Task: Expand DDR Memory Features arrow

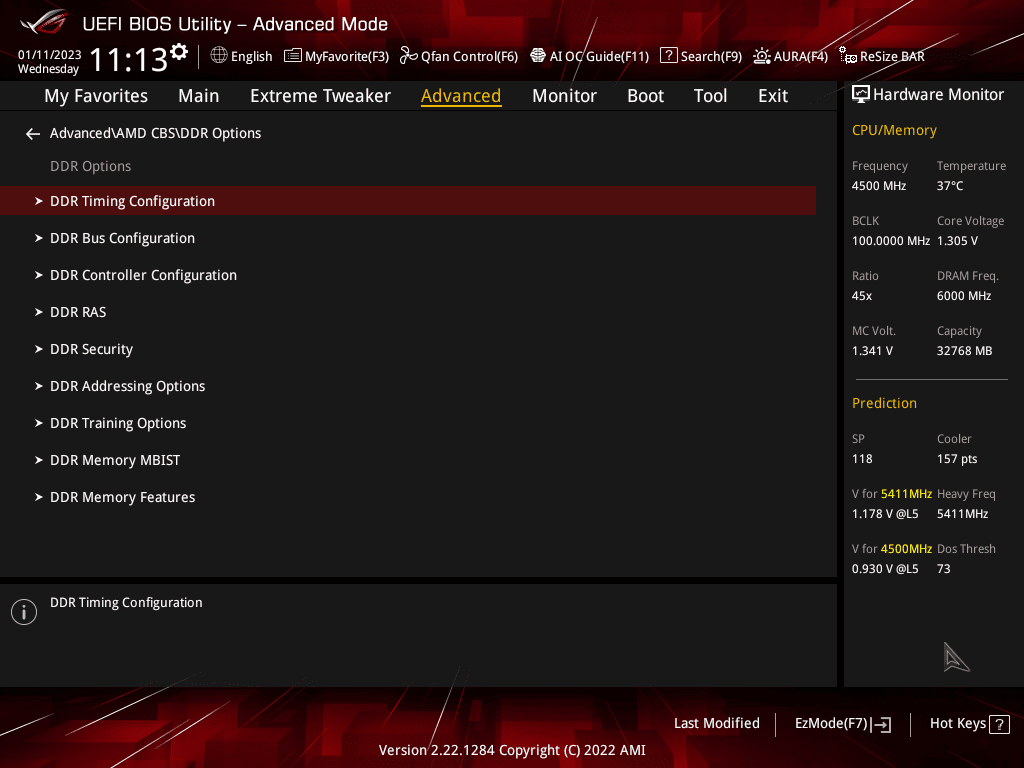Action: pyautogui.click(x=39, y=497)
